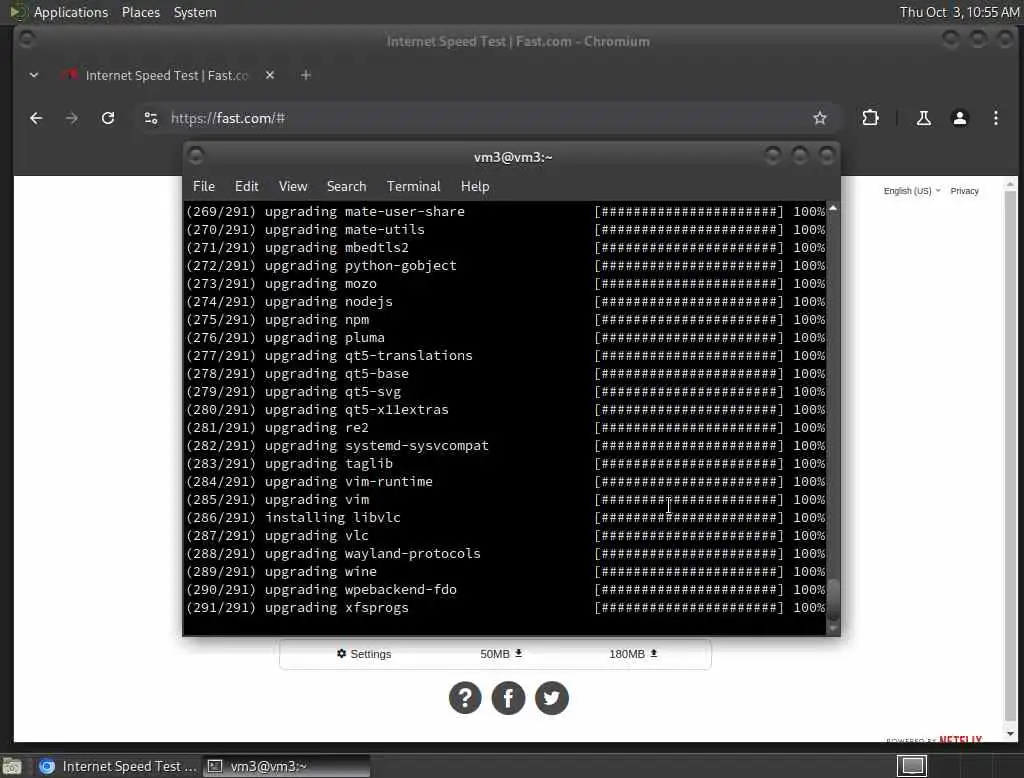This screenshot has height=778, width=1024.
Task: Open site information icon in address bar
Action: pyautogui.click(x=151, y=118)
